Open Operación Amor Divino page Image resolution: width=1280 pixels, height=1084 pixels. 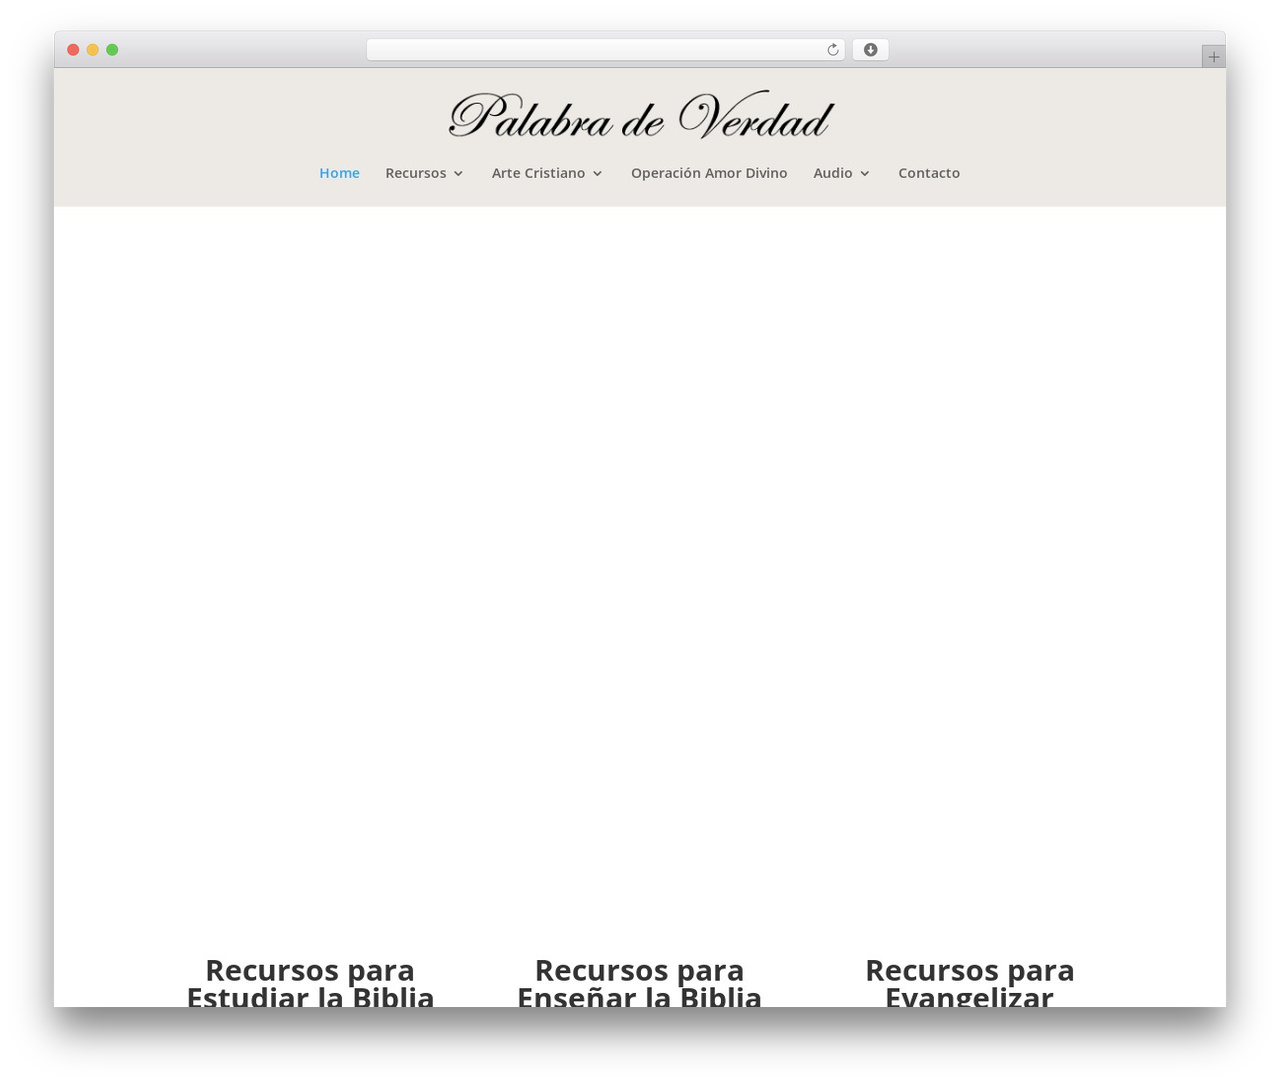coord(709,173)
